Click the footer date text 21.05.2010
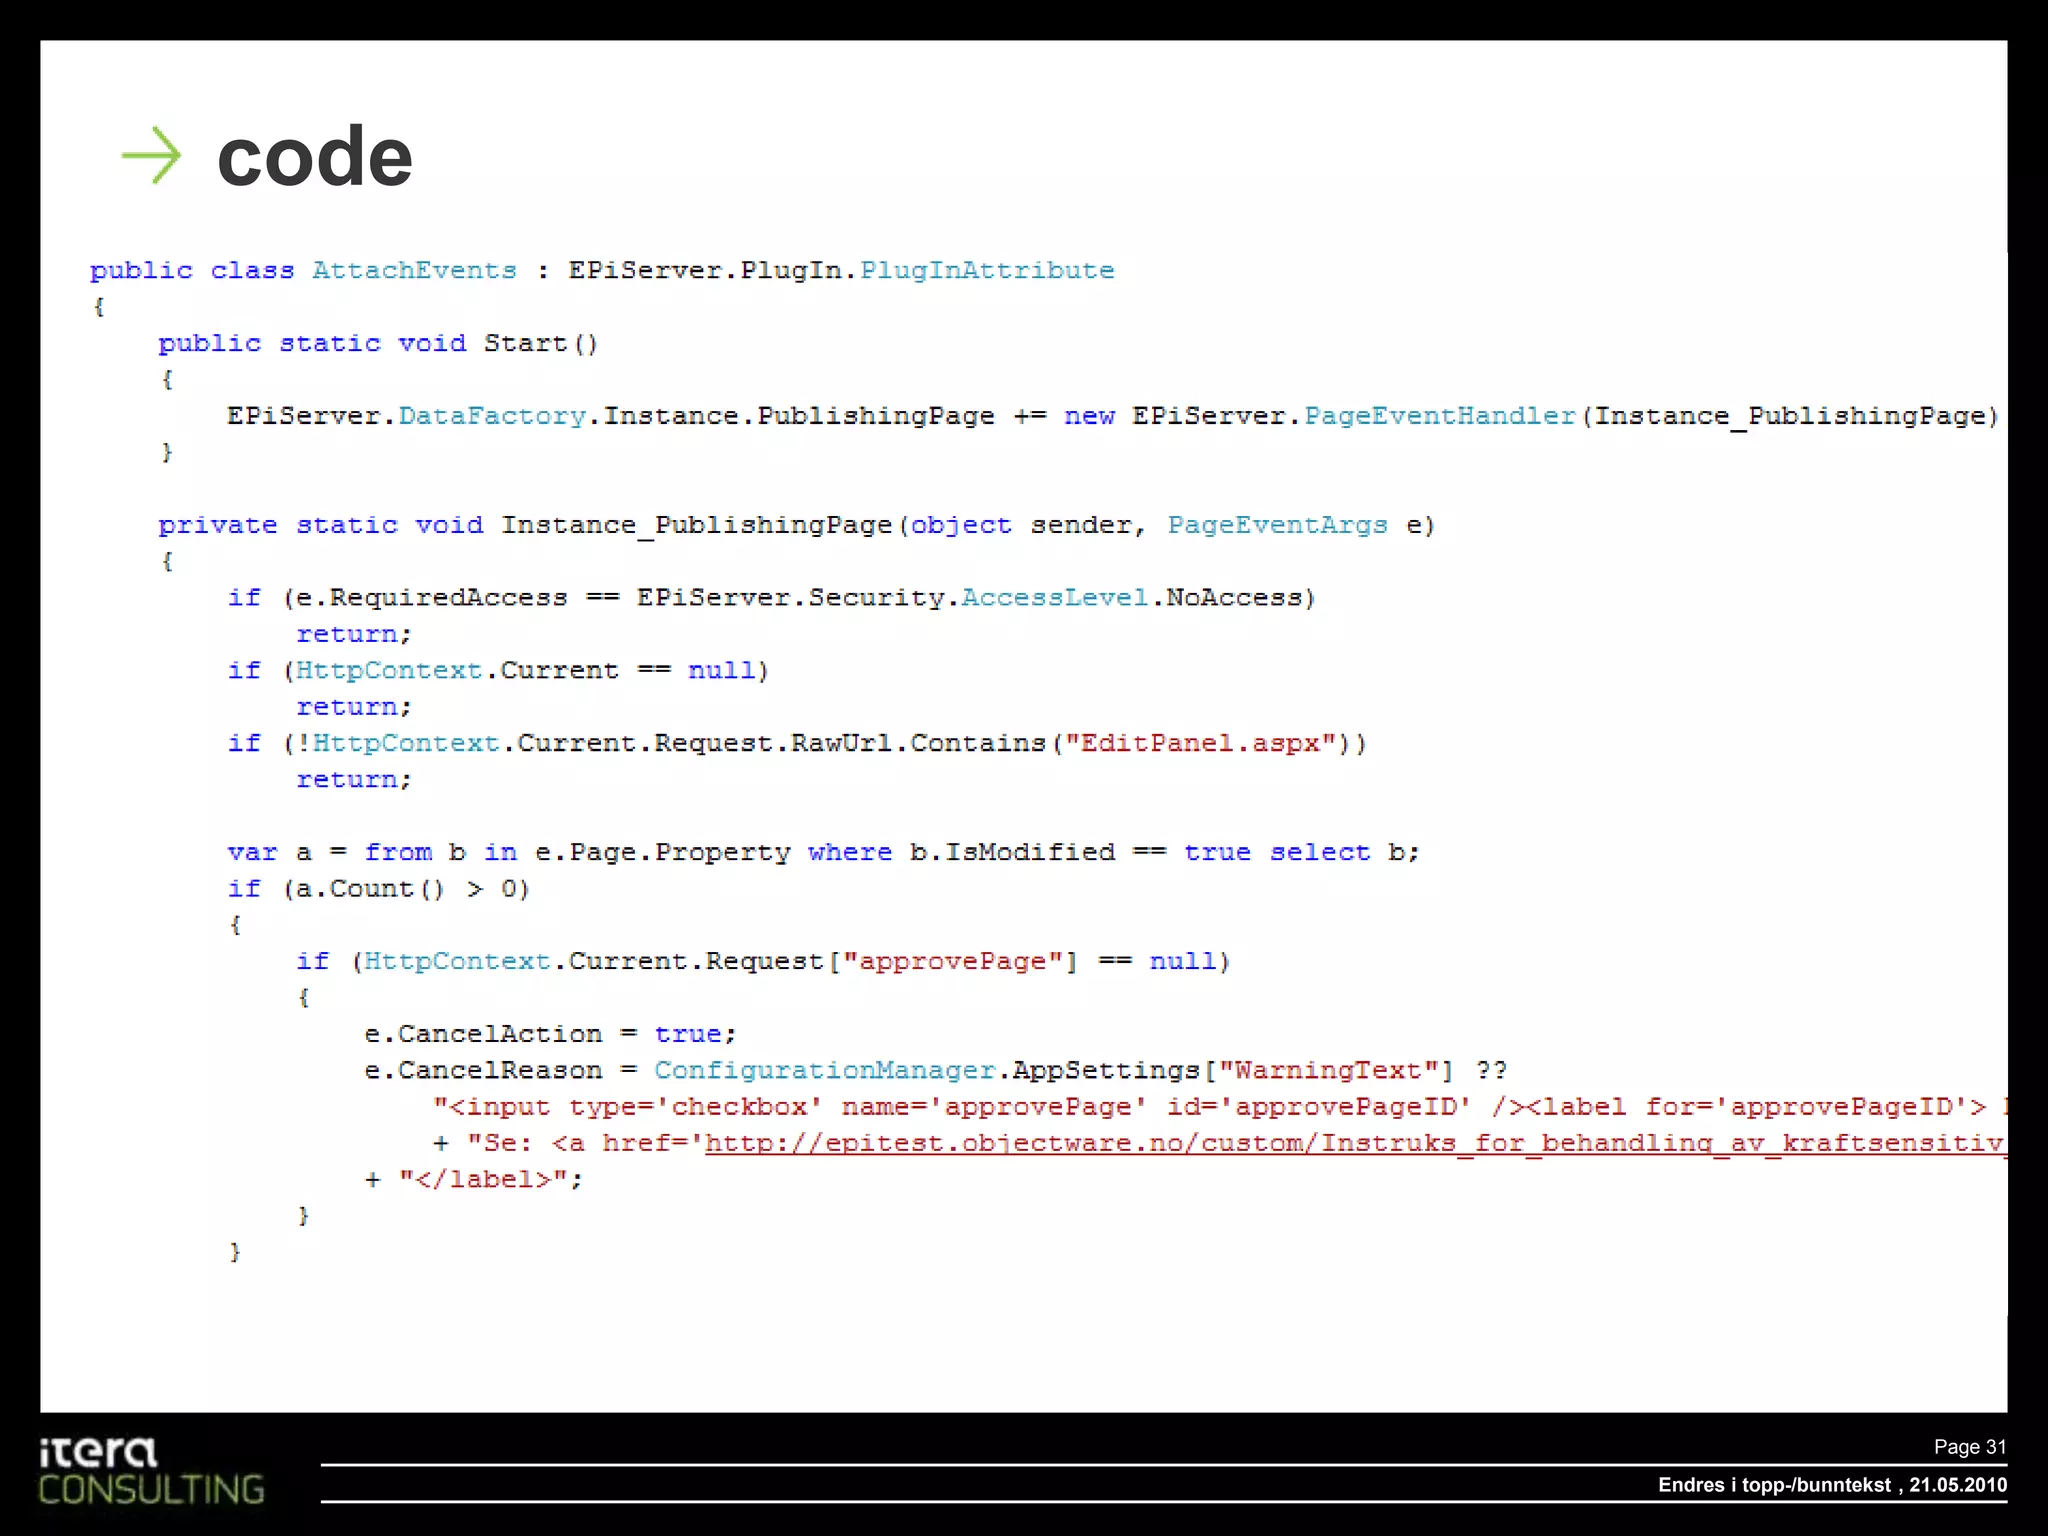This screenshot has width=2048, height=1536. [x=1957, y=1485]
